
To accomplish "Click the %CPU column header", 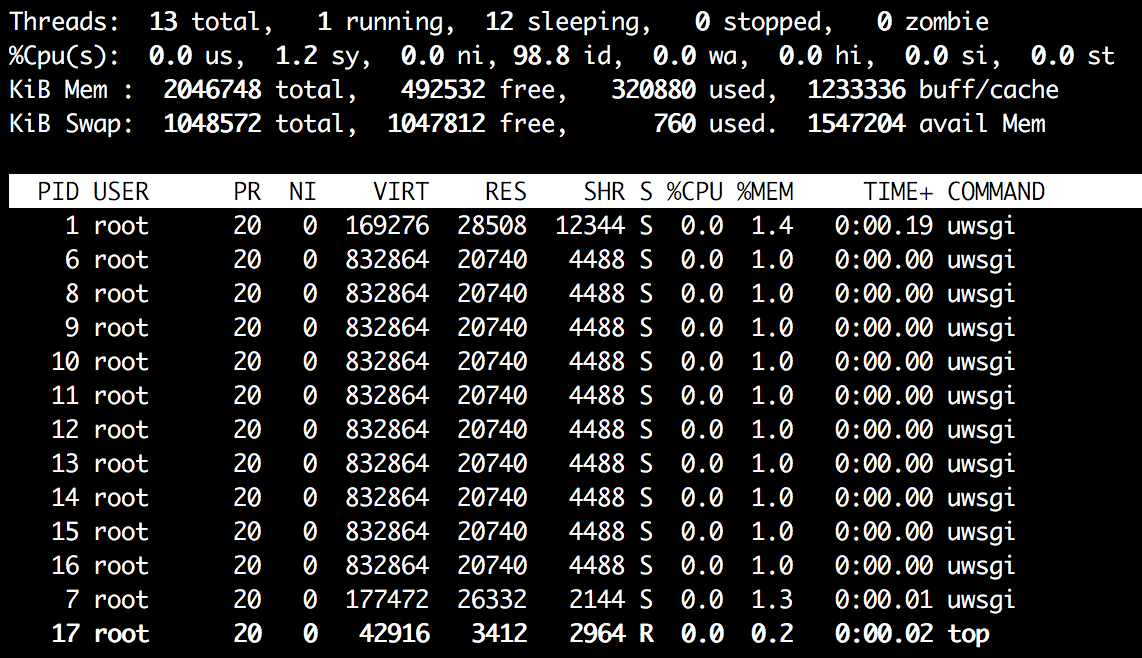I will 695,192.
